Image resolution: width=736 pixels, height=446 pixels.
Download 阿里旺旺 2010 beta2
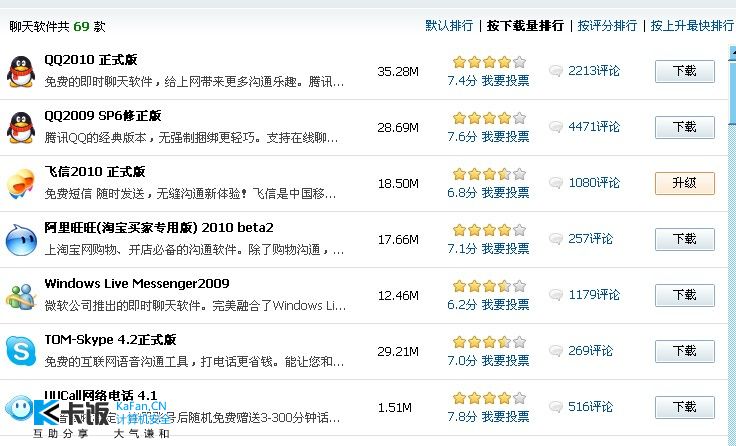pos(685,239)
